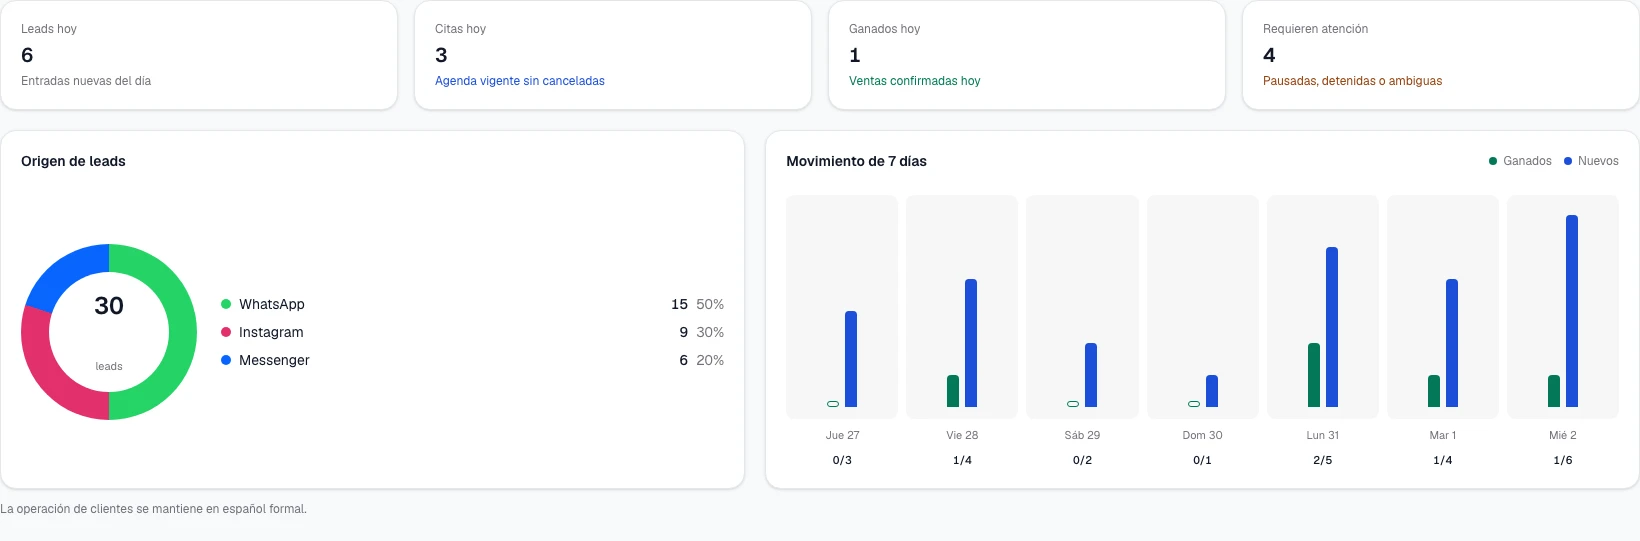Click the Mié 2 blue Nuevos bar

1572,311
